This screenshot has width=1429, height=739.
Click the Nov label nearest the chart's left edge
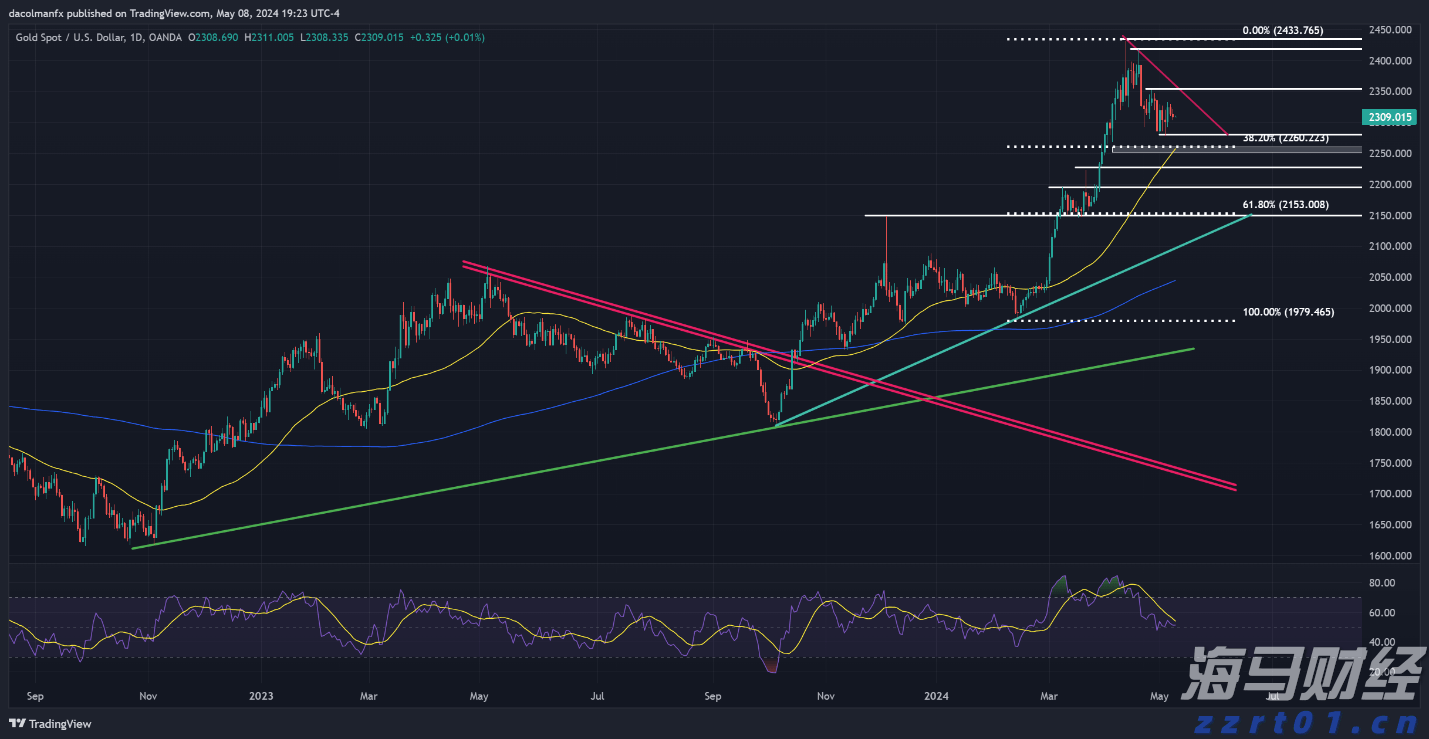(147, 694)
